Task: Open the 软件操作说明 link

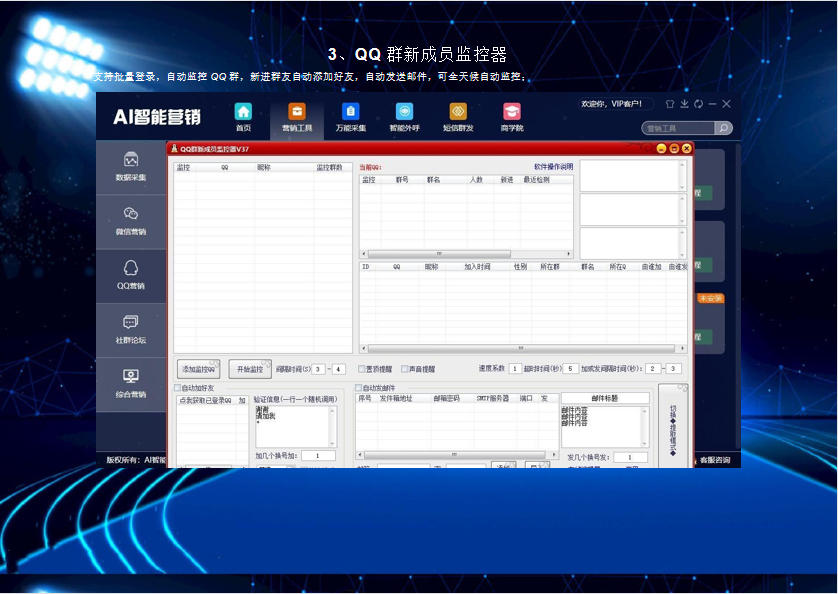Action: [553, 167]
